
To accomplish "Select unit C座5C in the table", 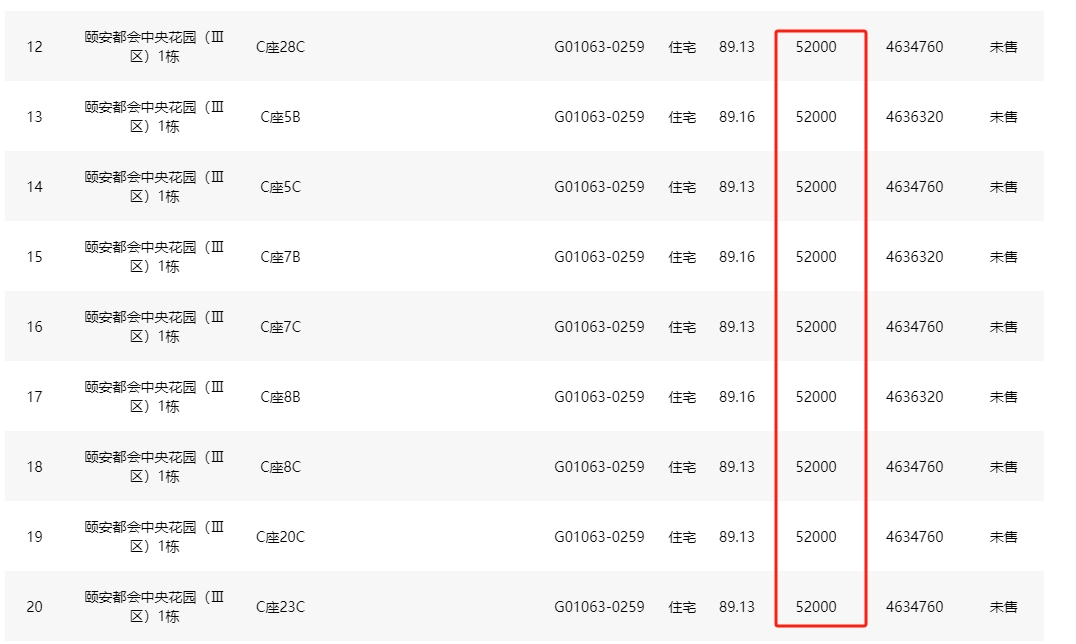I will (280, 187).
